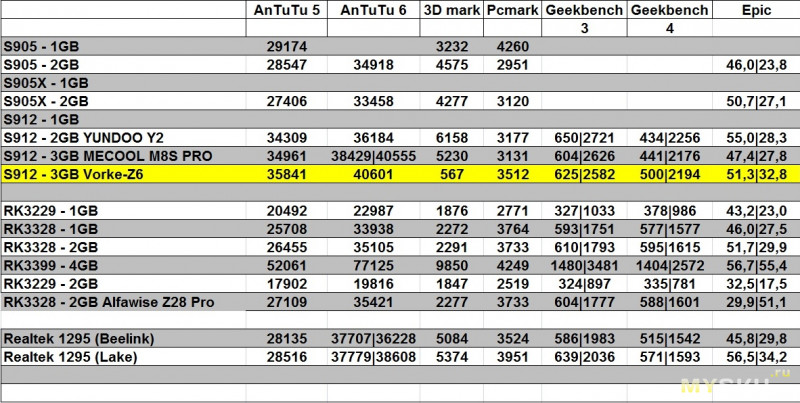This screenshot has height=403, width=800.
Task: Click the AnTuTu 5 column header
Action: coord(287,10)
